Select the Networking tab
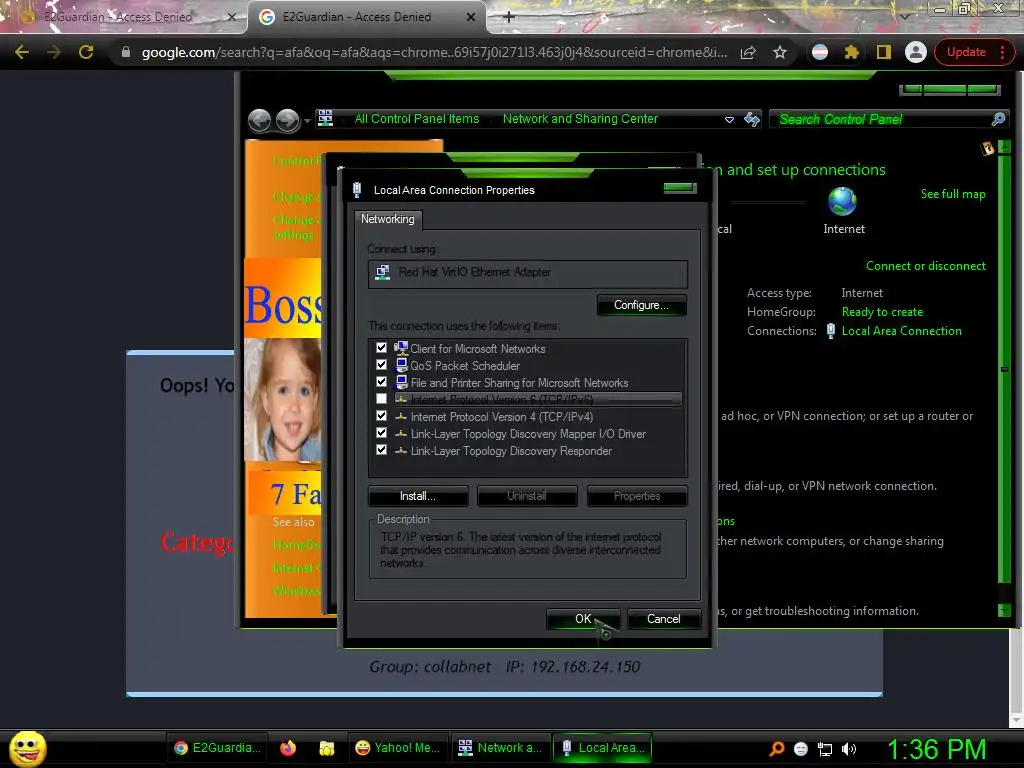1024x768 pixels. (x=388, y=219)
